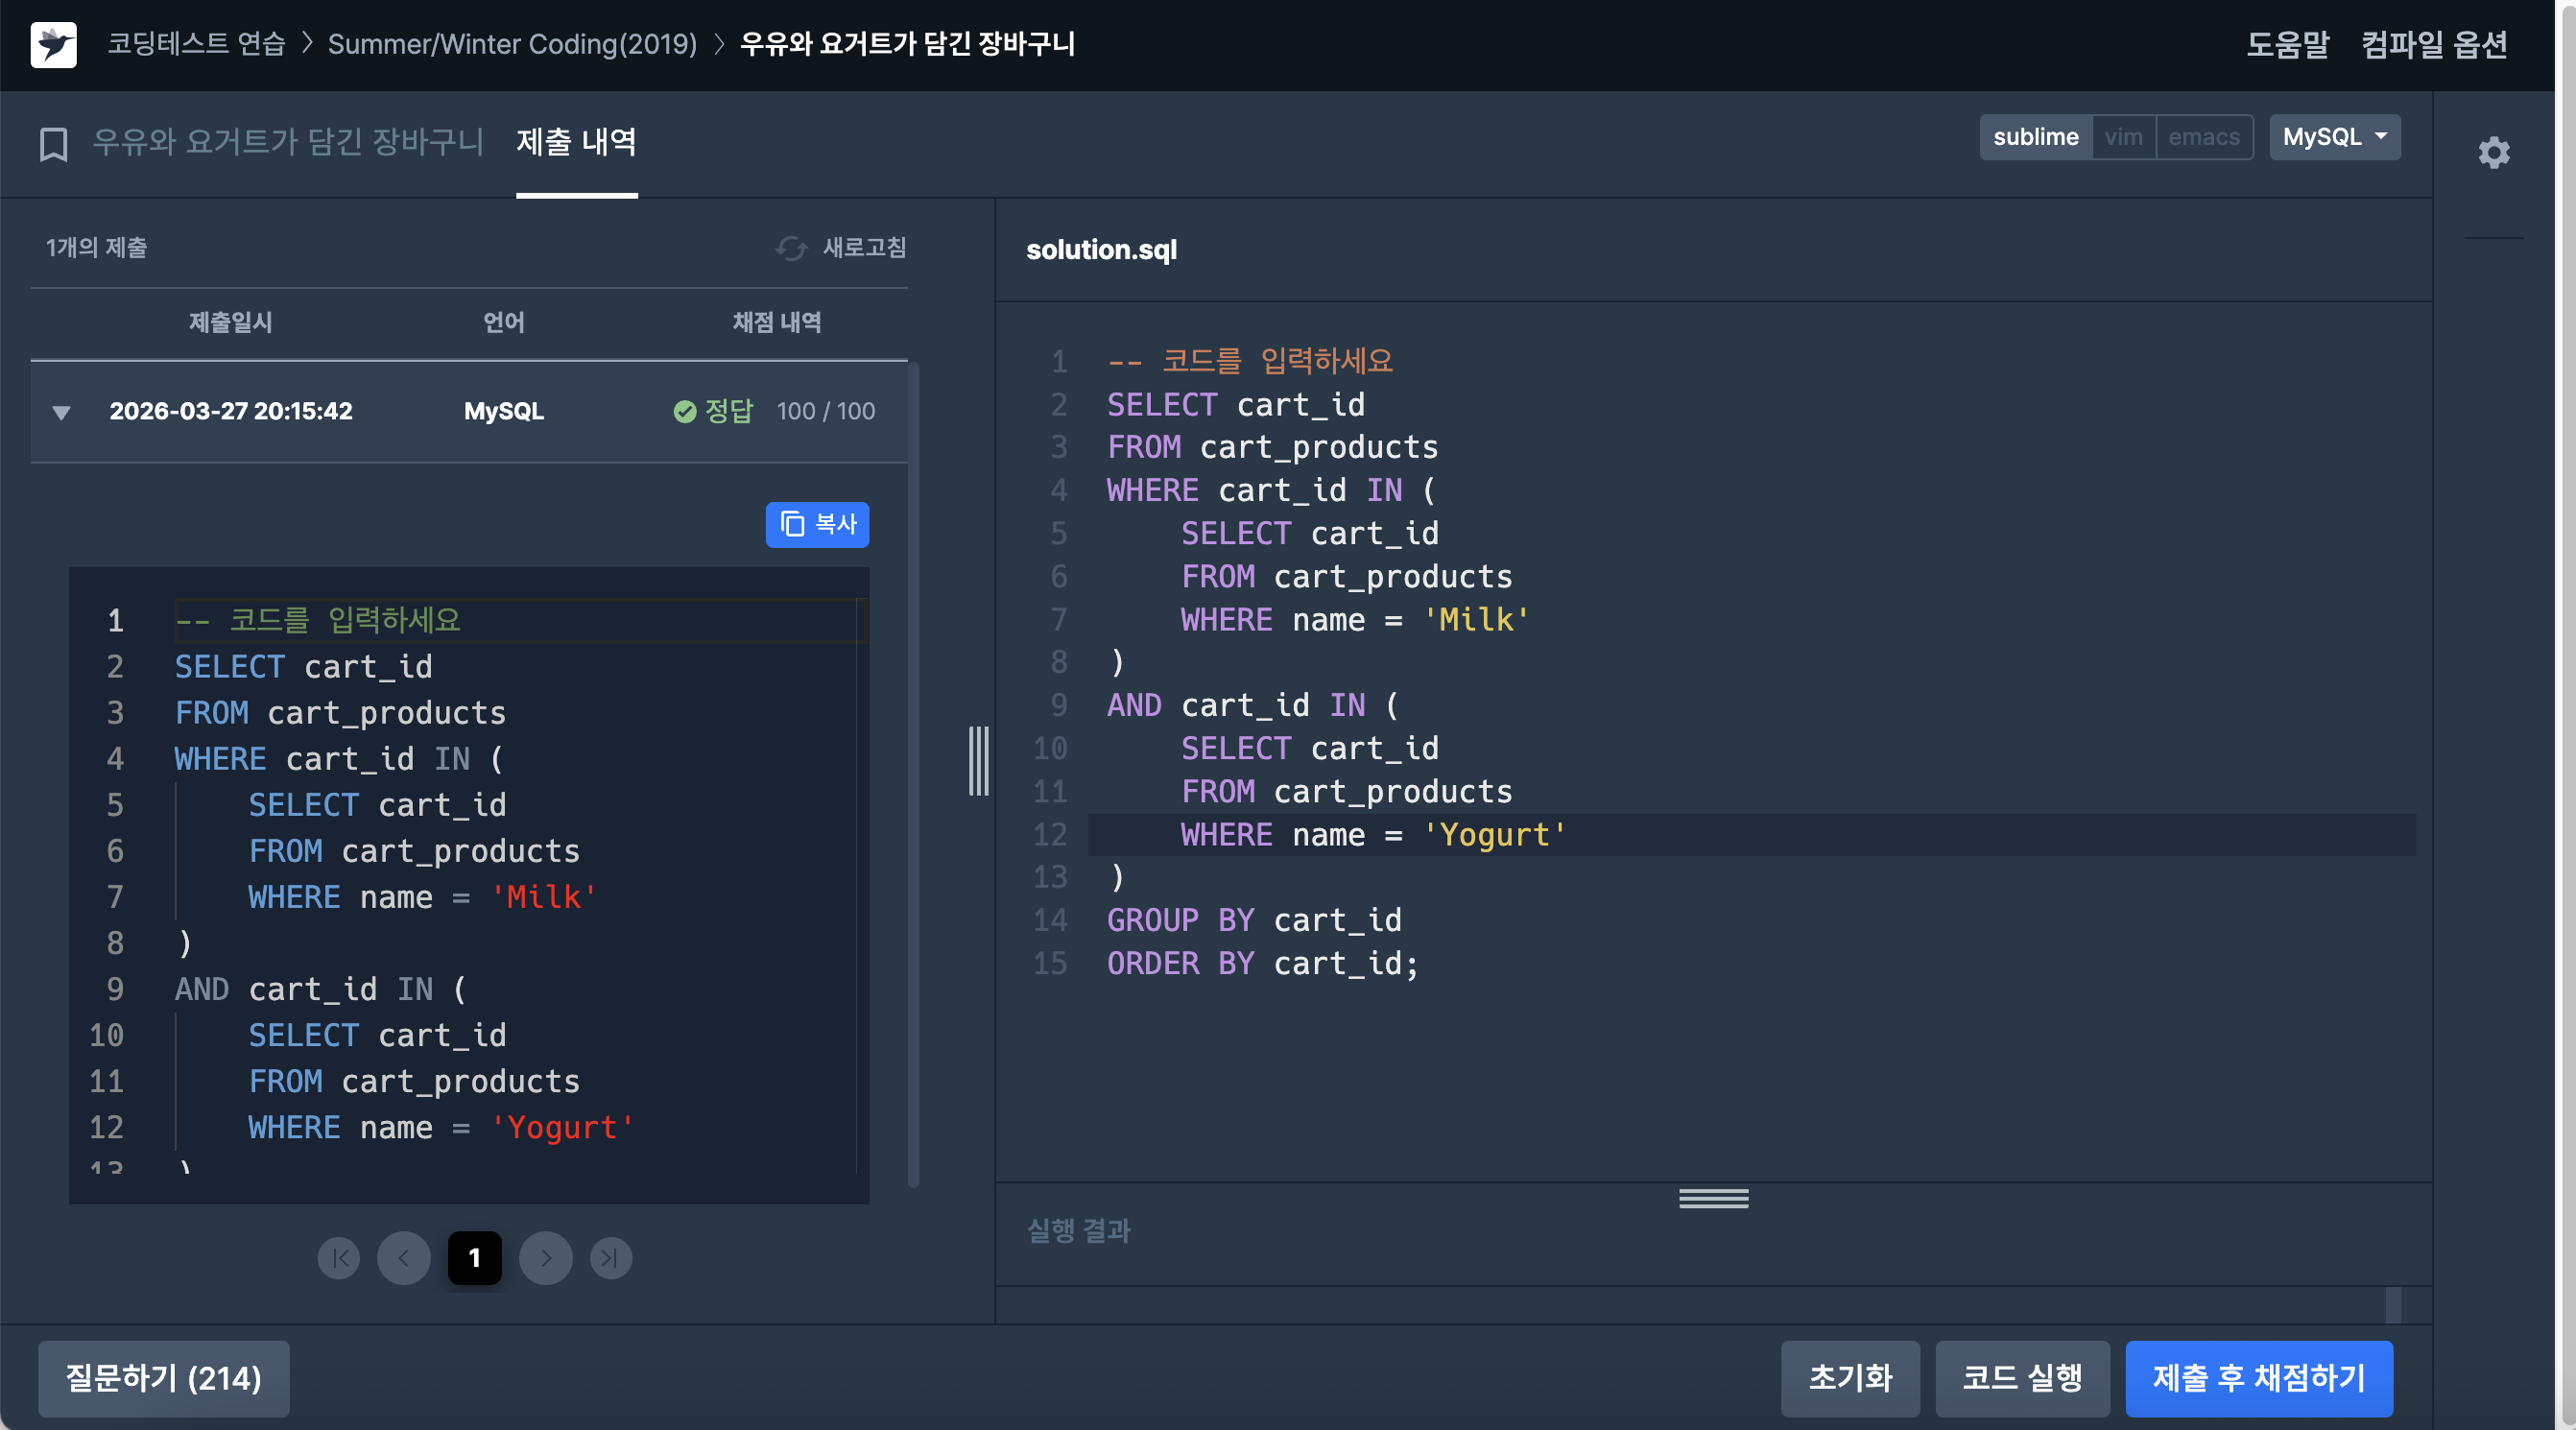Switch editor keymap to vim

2122,137
